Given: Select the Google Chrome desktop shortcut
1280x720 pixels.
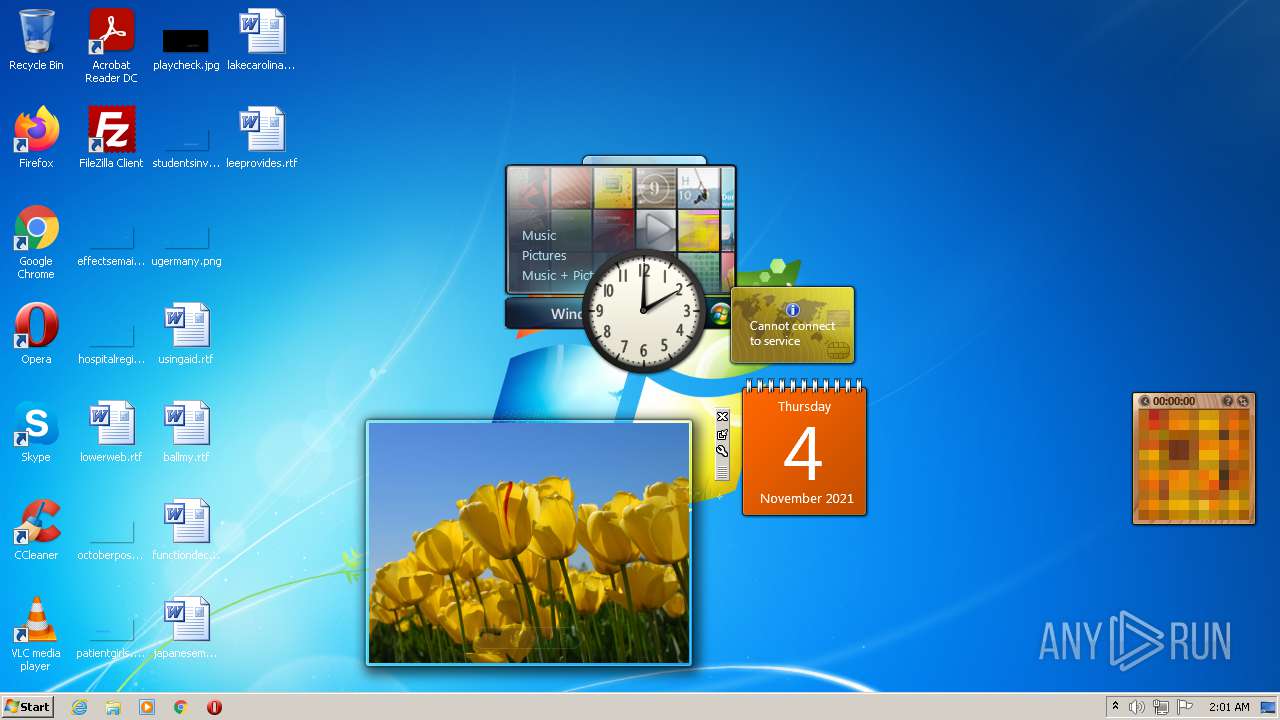Looking at the screenshot, I should pyautogui.click(x=36, y=242).
